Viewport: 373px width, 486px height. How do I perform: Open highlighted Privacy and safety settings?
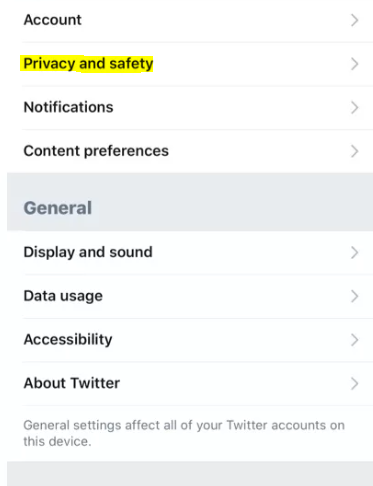click(x=190, y=64)
